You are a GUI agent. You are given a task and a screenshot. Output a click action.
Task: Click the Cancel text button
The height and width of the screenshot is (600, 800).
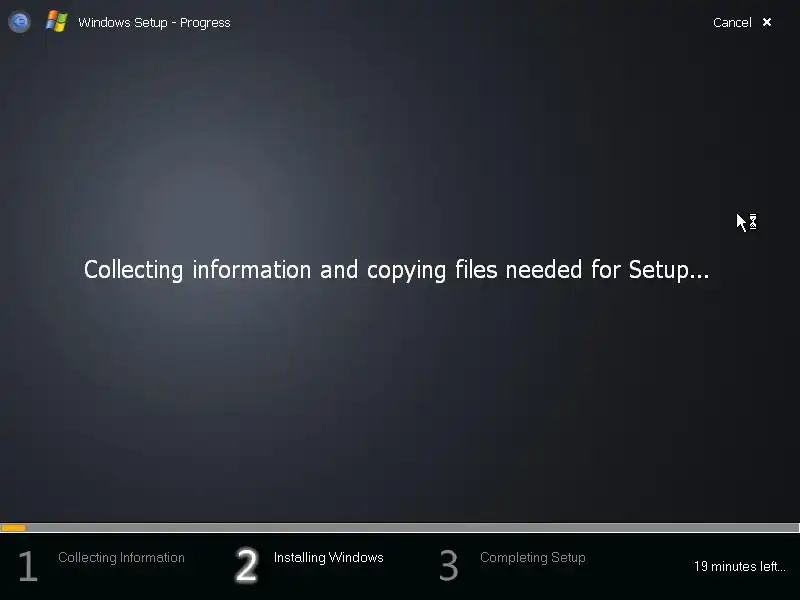point(732,22)
